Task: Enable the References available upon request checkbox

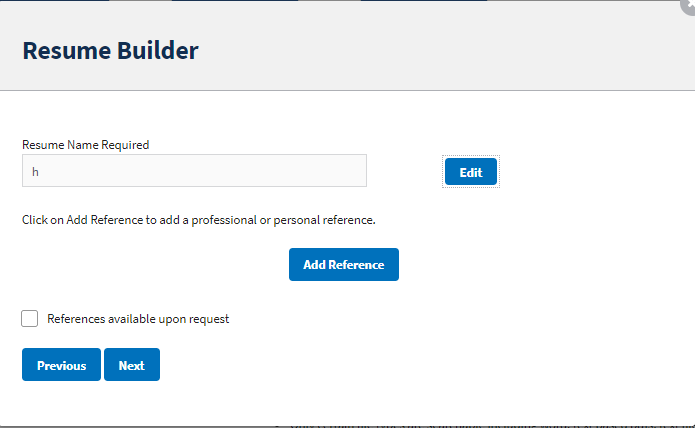Action: (x=30, y=319)
